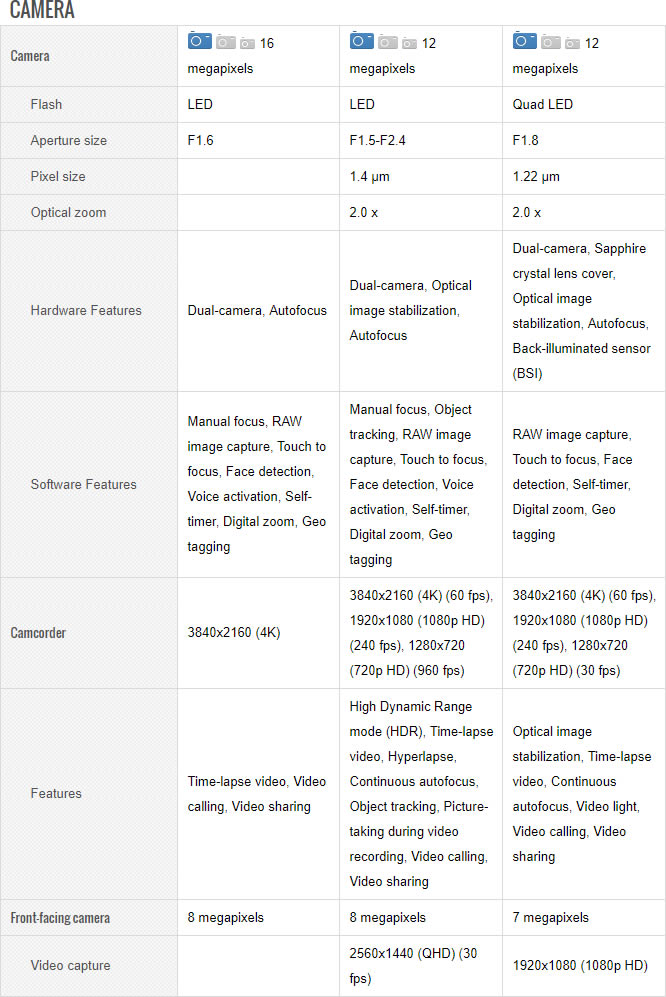Select the Camera row header
The width and height of the screenshot is (666, 997).
[30, 56]
